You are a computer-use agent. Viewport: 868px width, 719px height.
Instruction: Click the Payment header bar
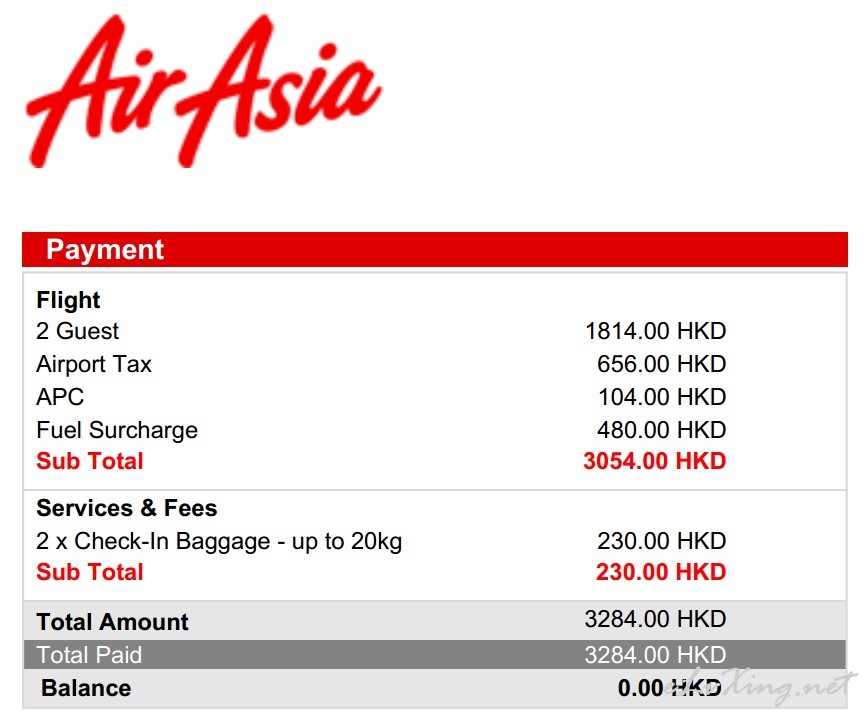[435, 250]
